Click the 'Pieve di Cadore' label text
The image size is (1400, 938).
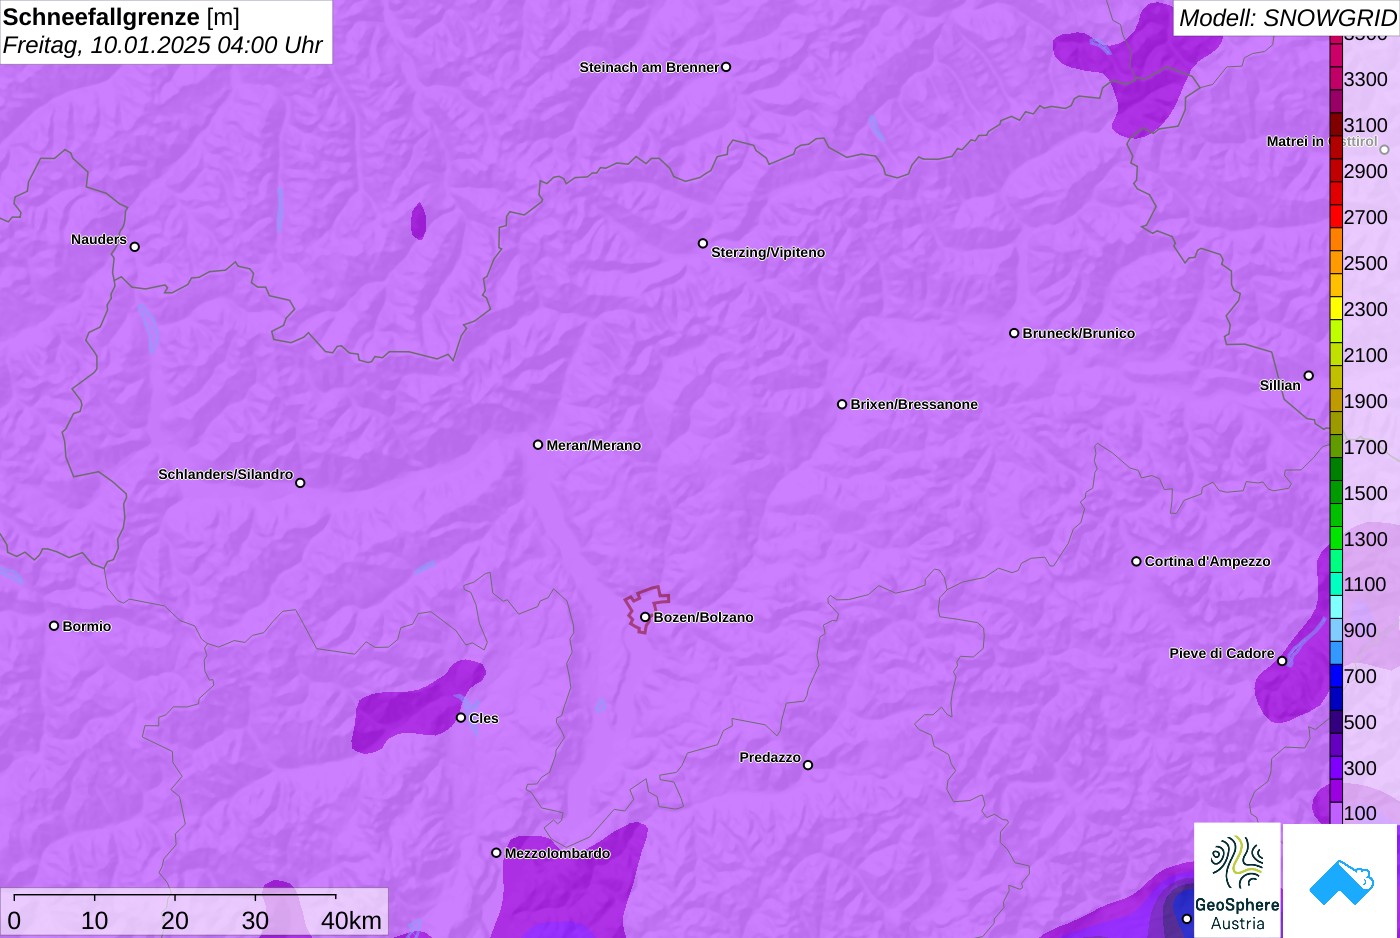(1222, 653)
